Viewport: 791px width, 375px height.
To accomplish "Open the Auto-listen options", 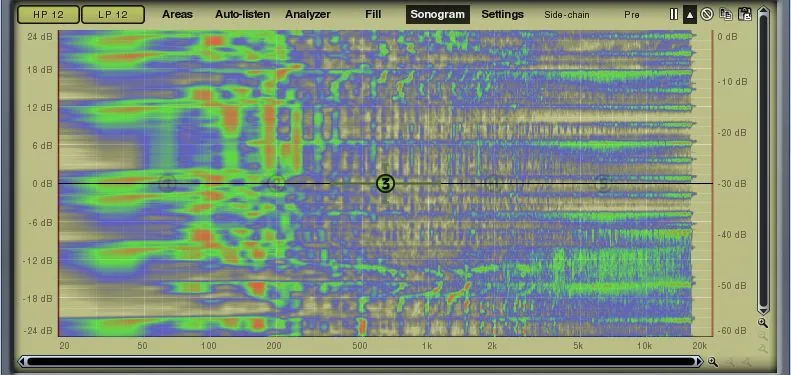I will click(243, 15).
